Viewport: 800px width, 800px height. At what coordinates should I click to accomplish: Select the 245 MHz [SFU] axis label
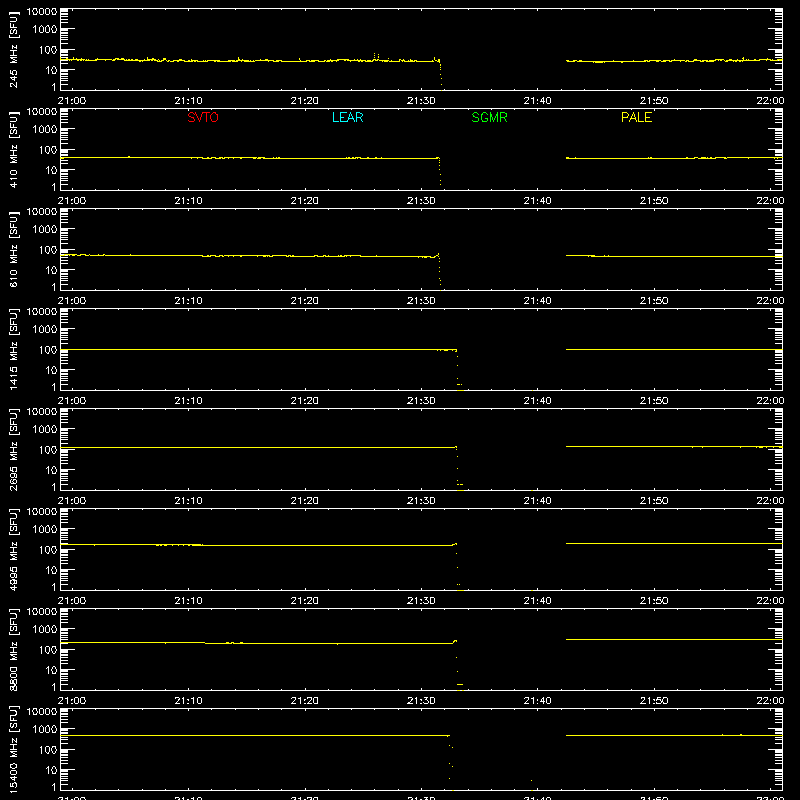(x=13, y=50)
